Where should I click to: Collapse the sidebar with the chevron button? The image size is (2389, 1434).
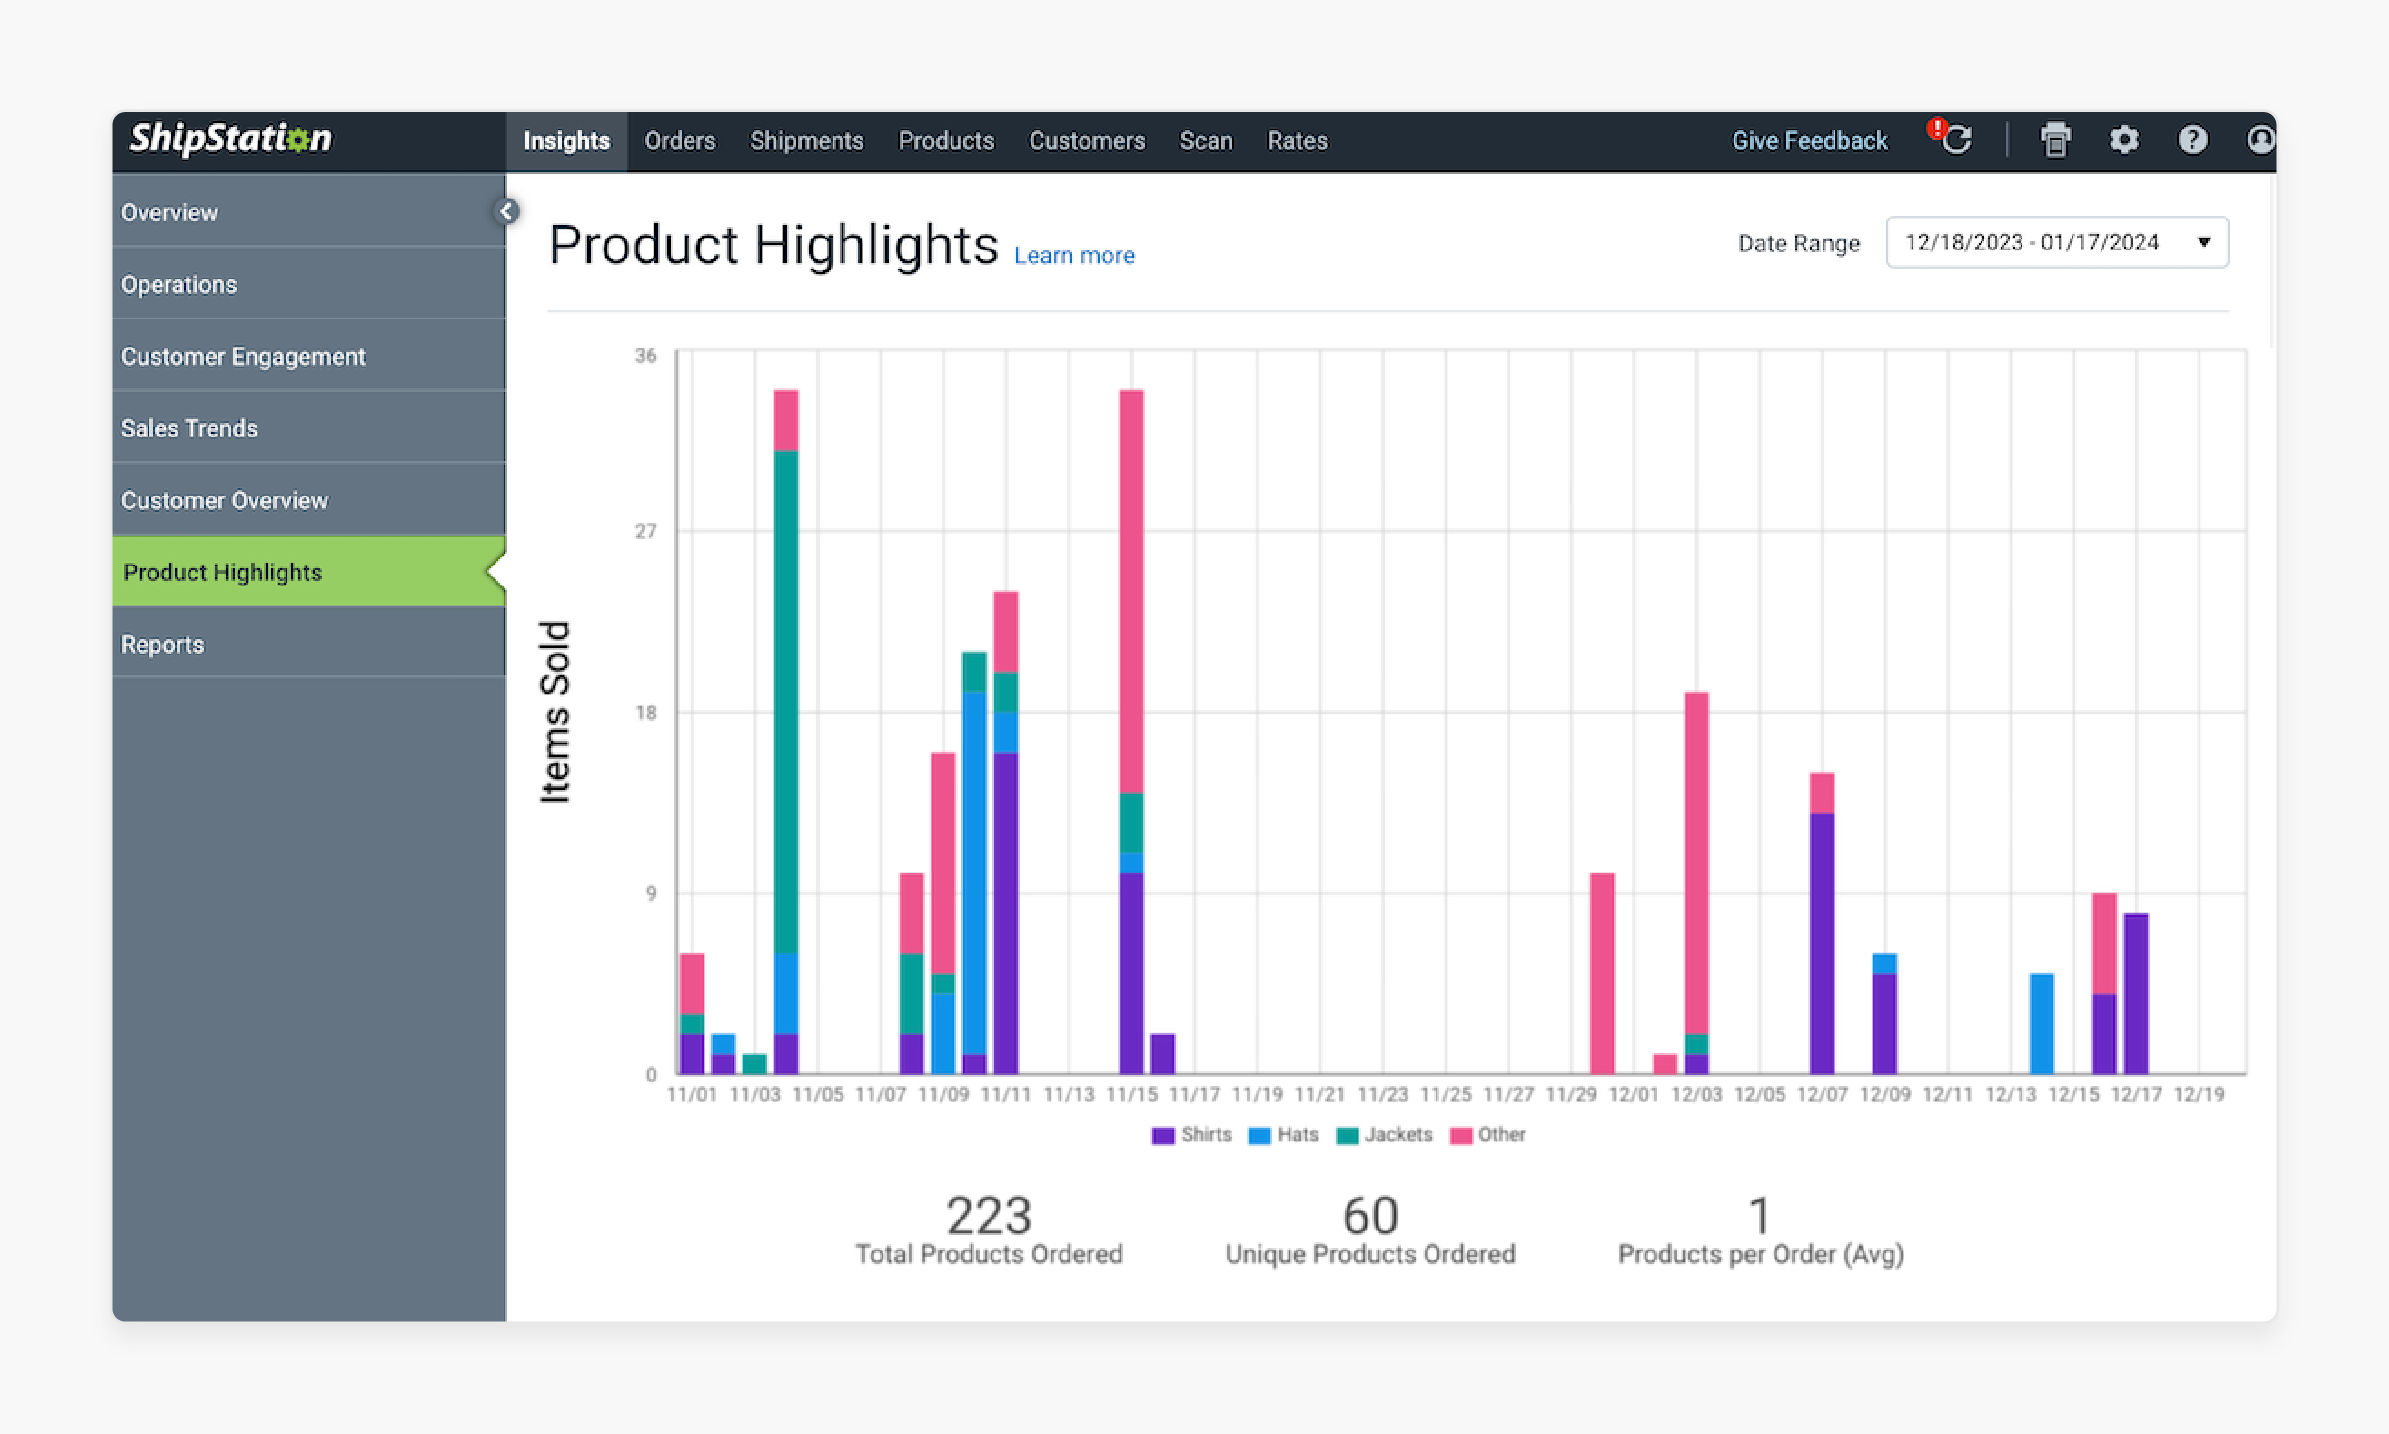click(507, 211)
